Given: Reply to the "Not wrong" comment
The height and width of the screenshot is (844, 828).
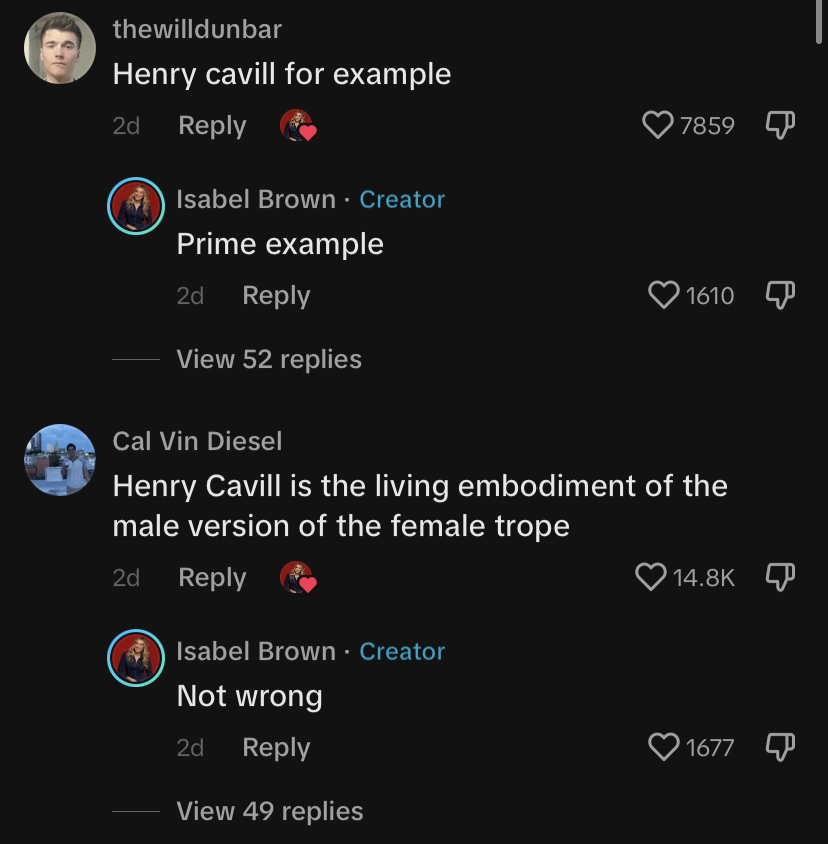Looking at the screenshot, I should [x=276, y=748].
